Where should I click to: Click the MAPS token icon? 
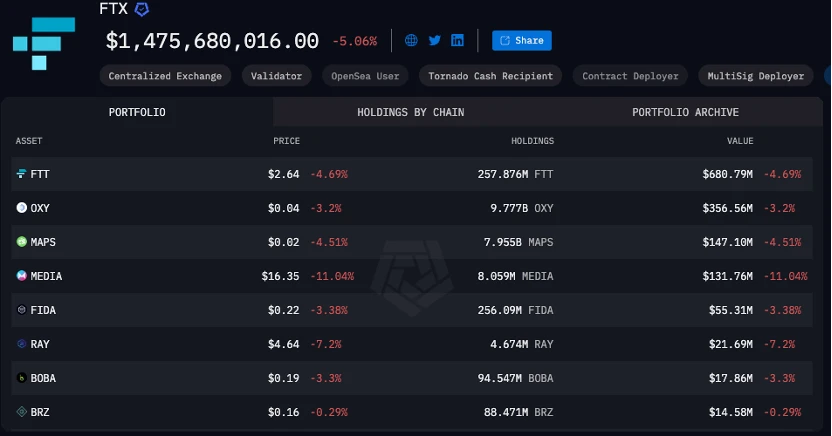click(22, 242)
